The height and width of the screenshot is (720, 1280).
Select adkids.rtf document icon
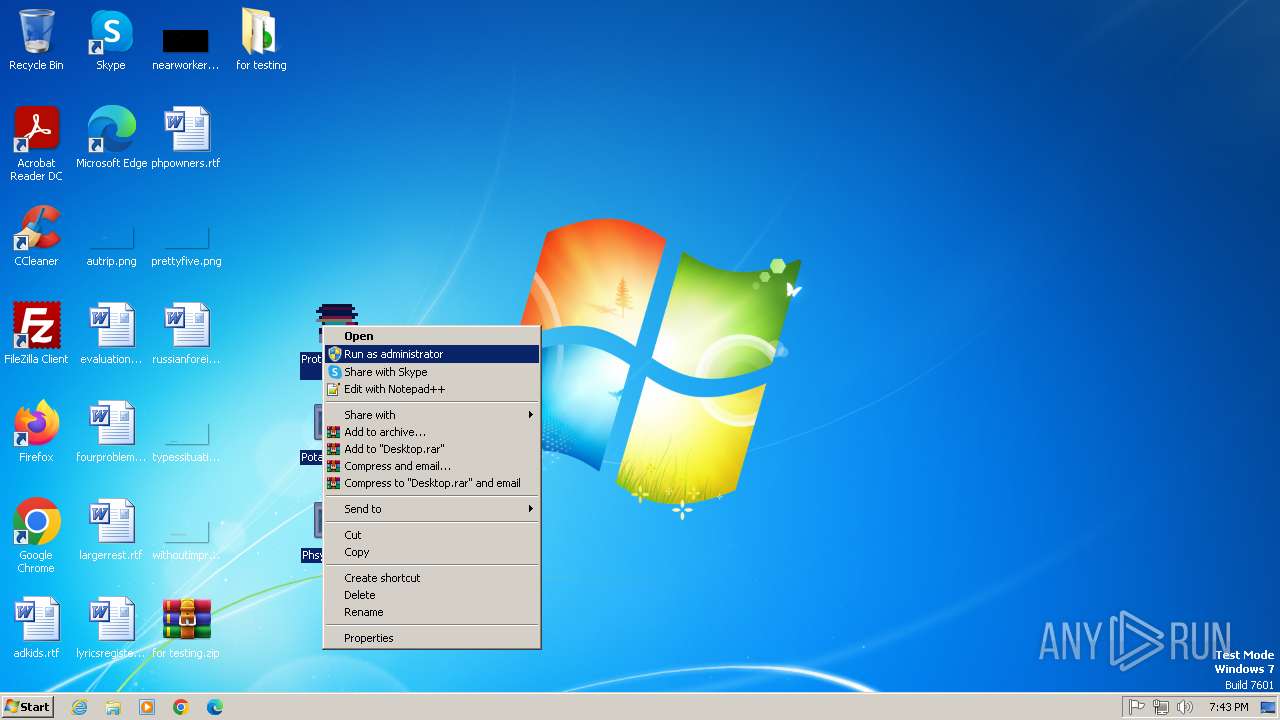tap(36, 628)
